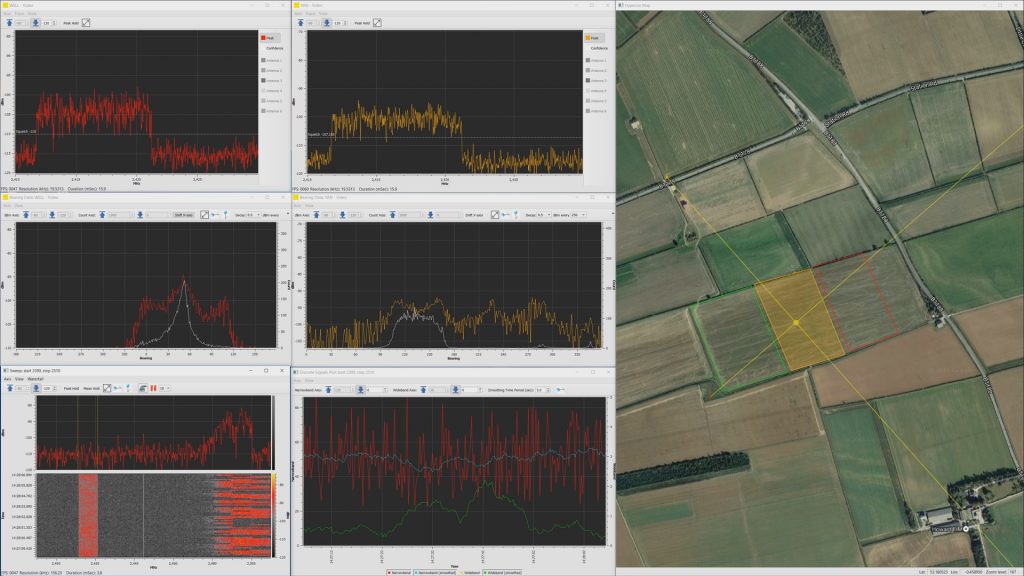
Task: Click the axis maximum up-arrow in top-left window
Action: pyautogui.click(x=10, y=21)
